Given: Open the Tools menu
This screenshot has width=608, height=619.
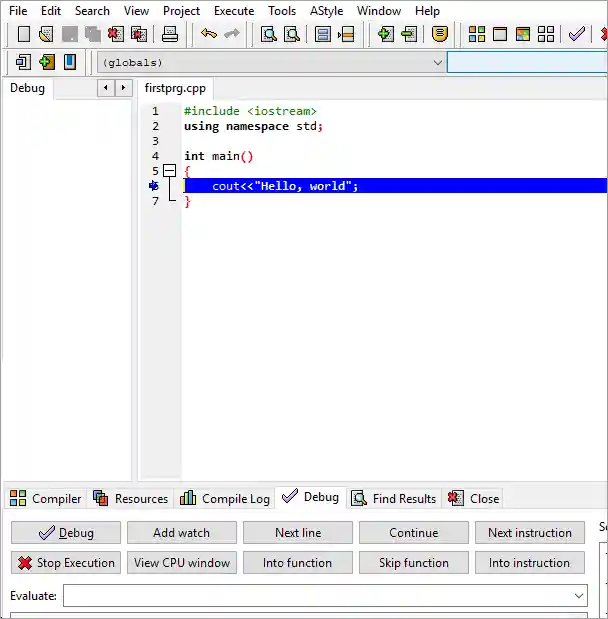Looking at the screenshot, I should (x=282, y=11).
